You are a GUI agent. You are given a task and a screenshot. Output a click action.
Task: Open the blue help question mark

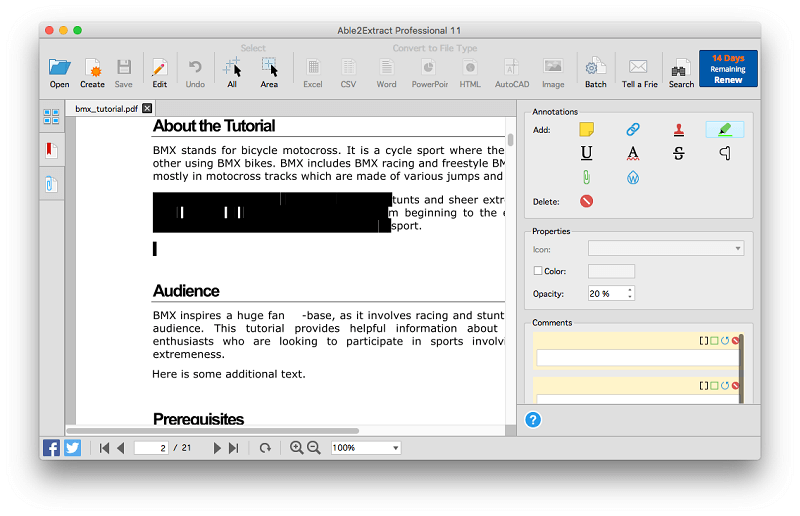pyautogui.click(x=533, y=420)
